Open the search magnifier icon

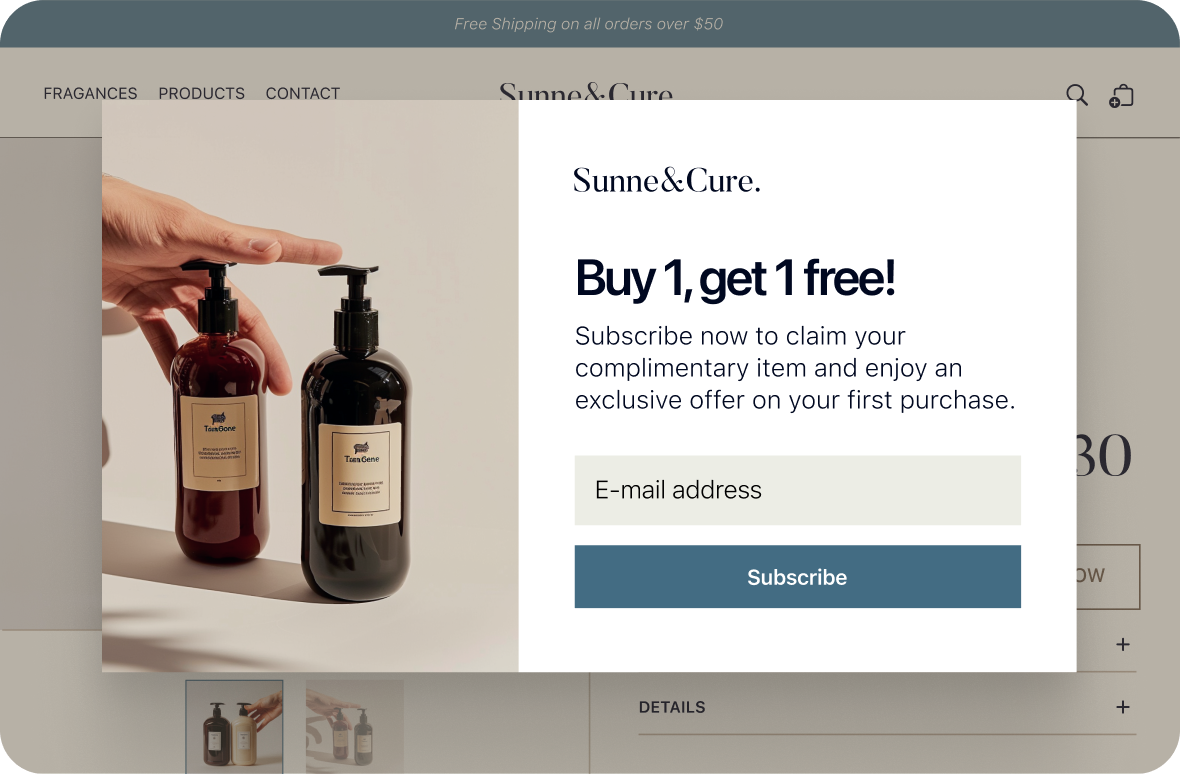coord(1077,95)
